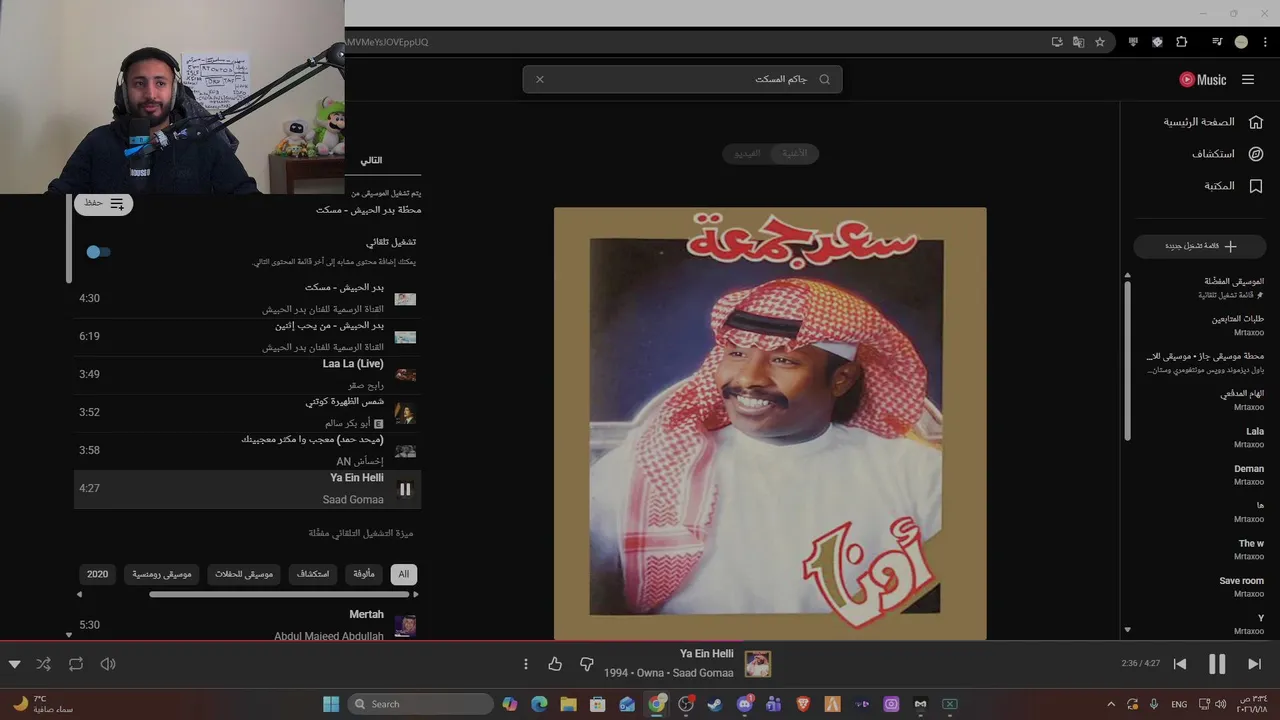Click the filter chips horizontal scrollbar
The height and width of the screenshot is (720, 1280).
(280, 594)
